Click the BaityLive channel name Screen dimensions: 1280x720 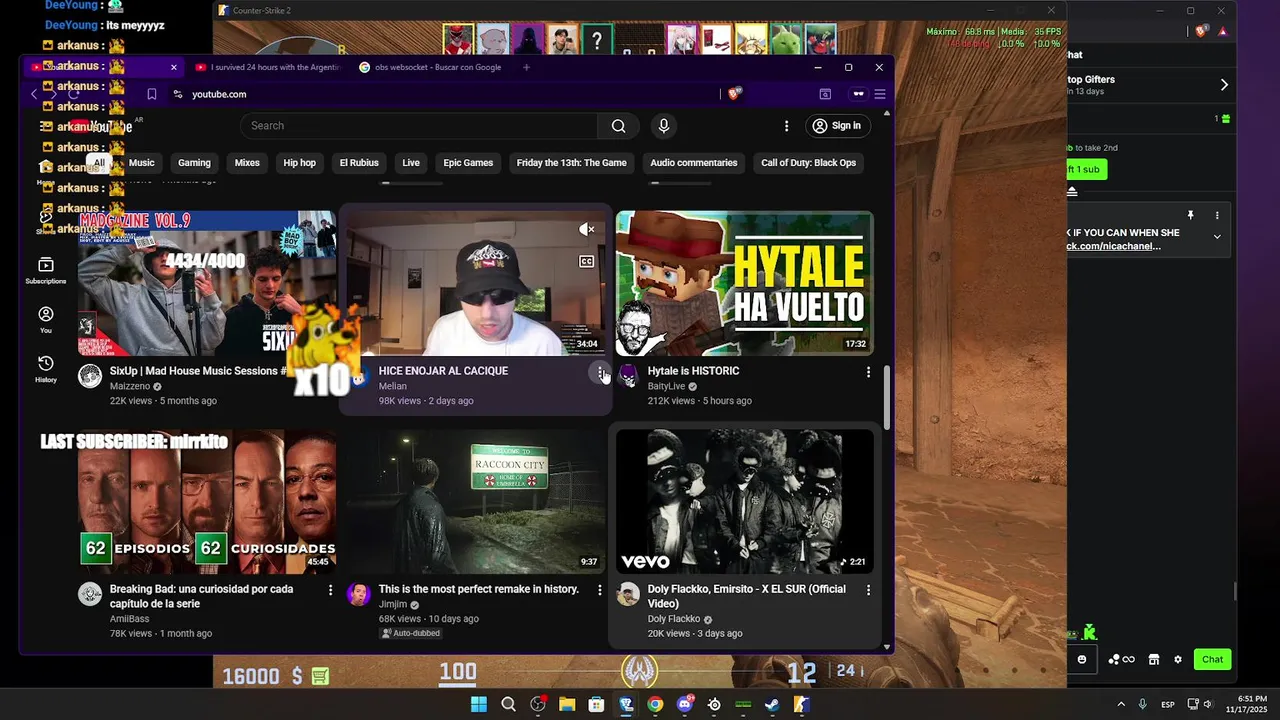click(x=666, y=386)
